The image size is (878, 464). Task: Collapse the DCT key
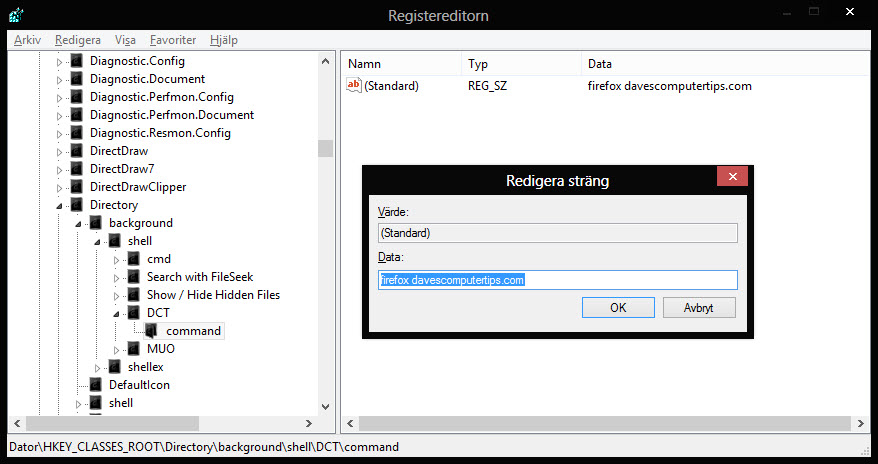(116, 314)
